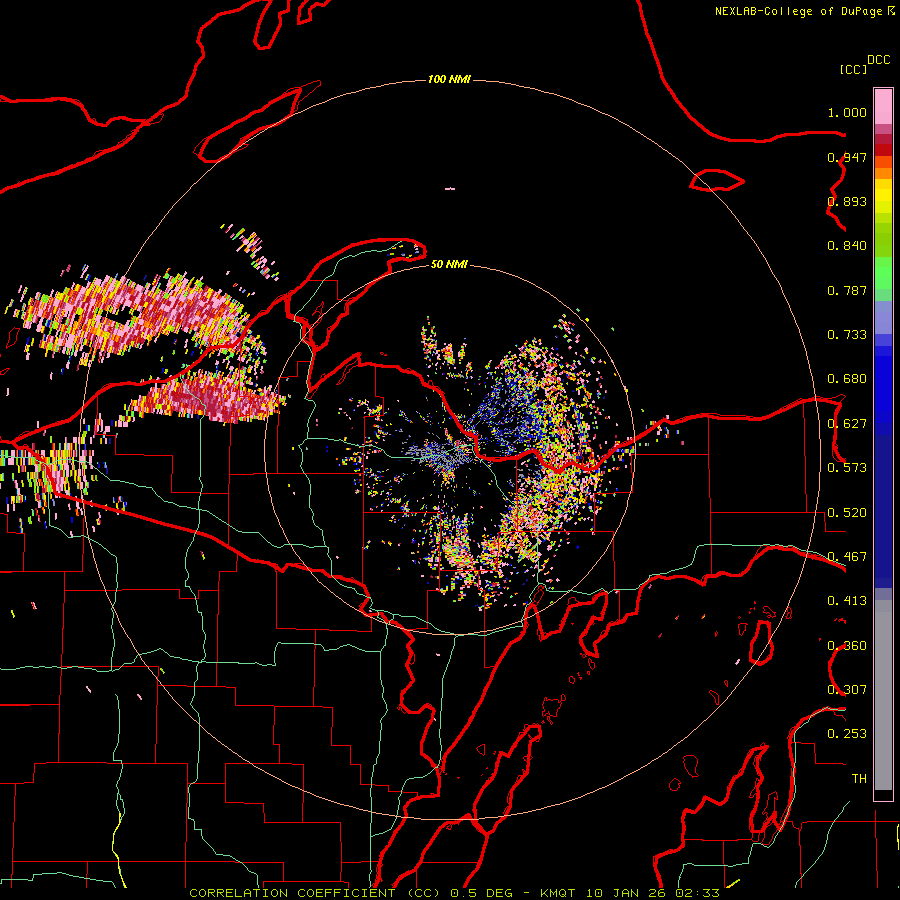This screenshot has width=900, height=900.
Task: Select the 0.733 color scale value
Action: point(847,335)
